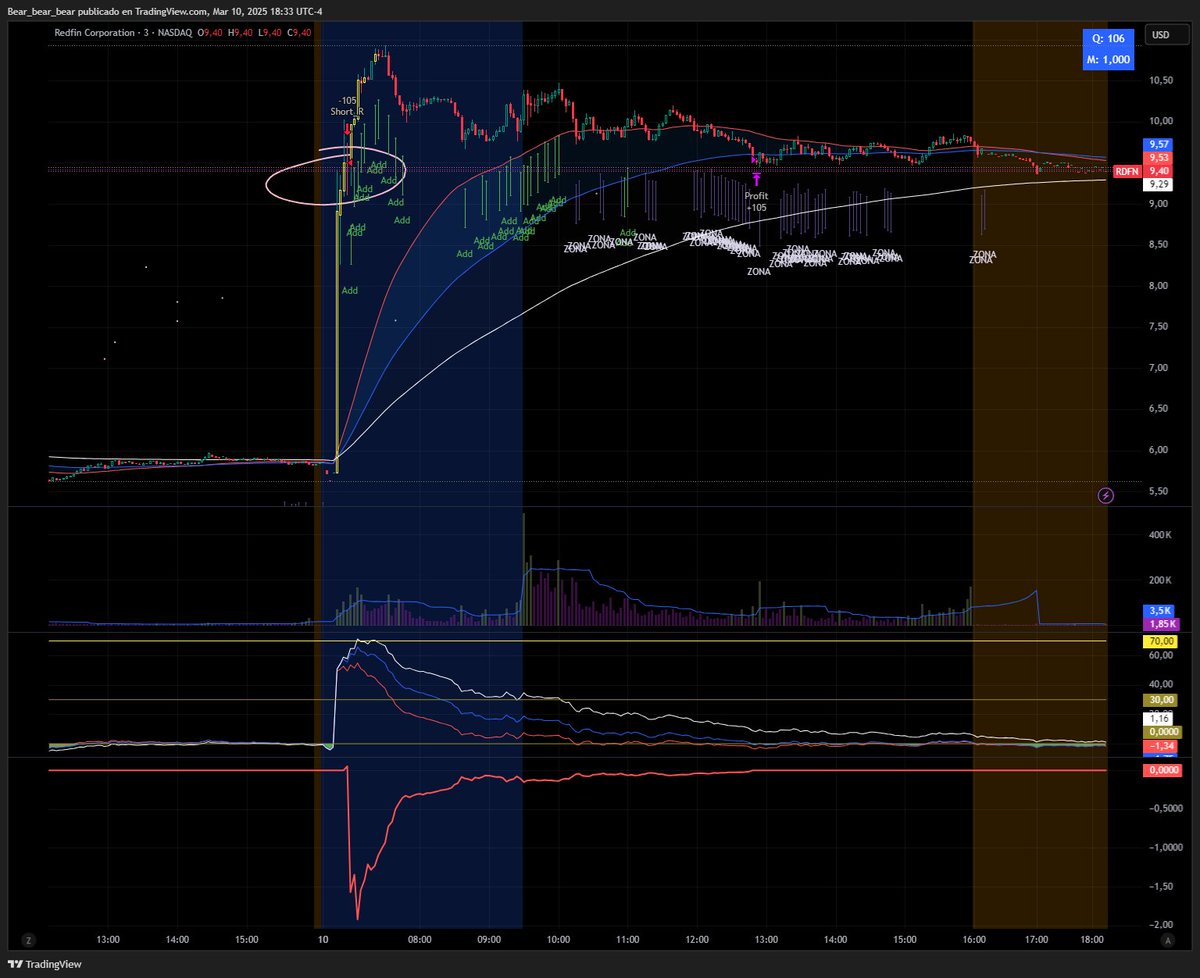Click the blue Q: 106 info box
This screenshot has height=978, width=1200.
[x=1108, y=49]
